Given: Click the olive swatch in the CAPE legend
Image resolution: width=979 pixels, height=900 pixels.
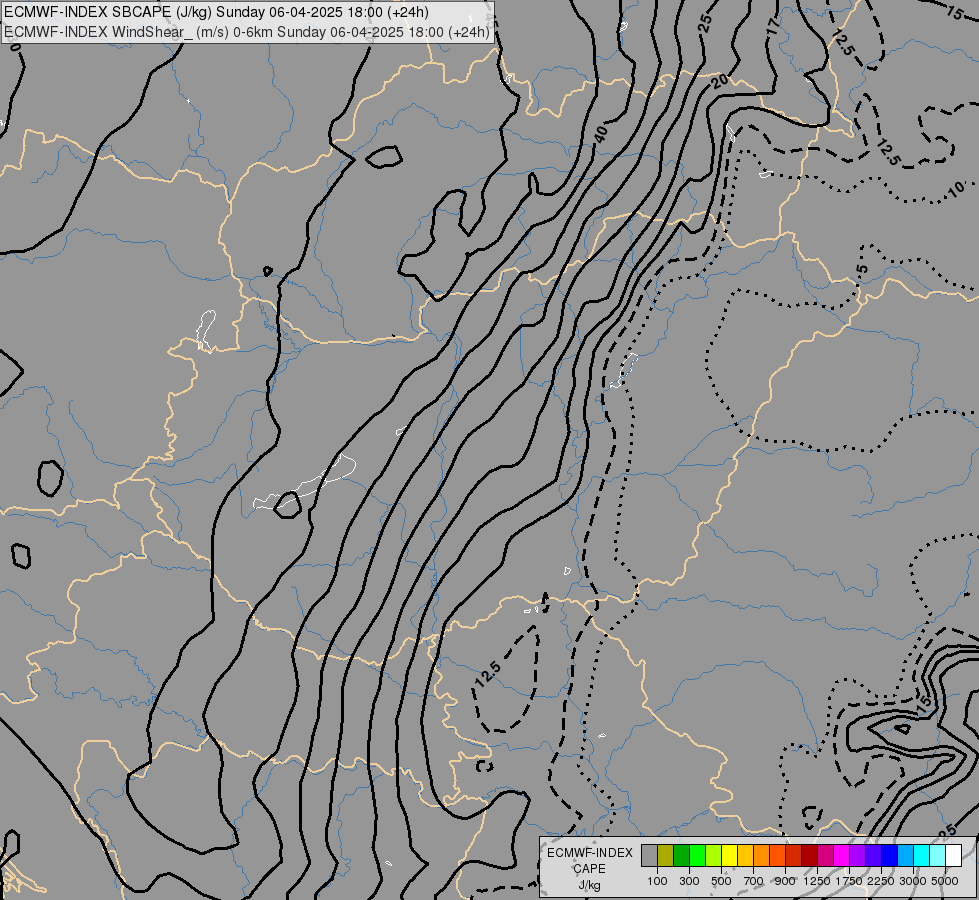Looking at the screenshot, I should coord(666,855).
